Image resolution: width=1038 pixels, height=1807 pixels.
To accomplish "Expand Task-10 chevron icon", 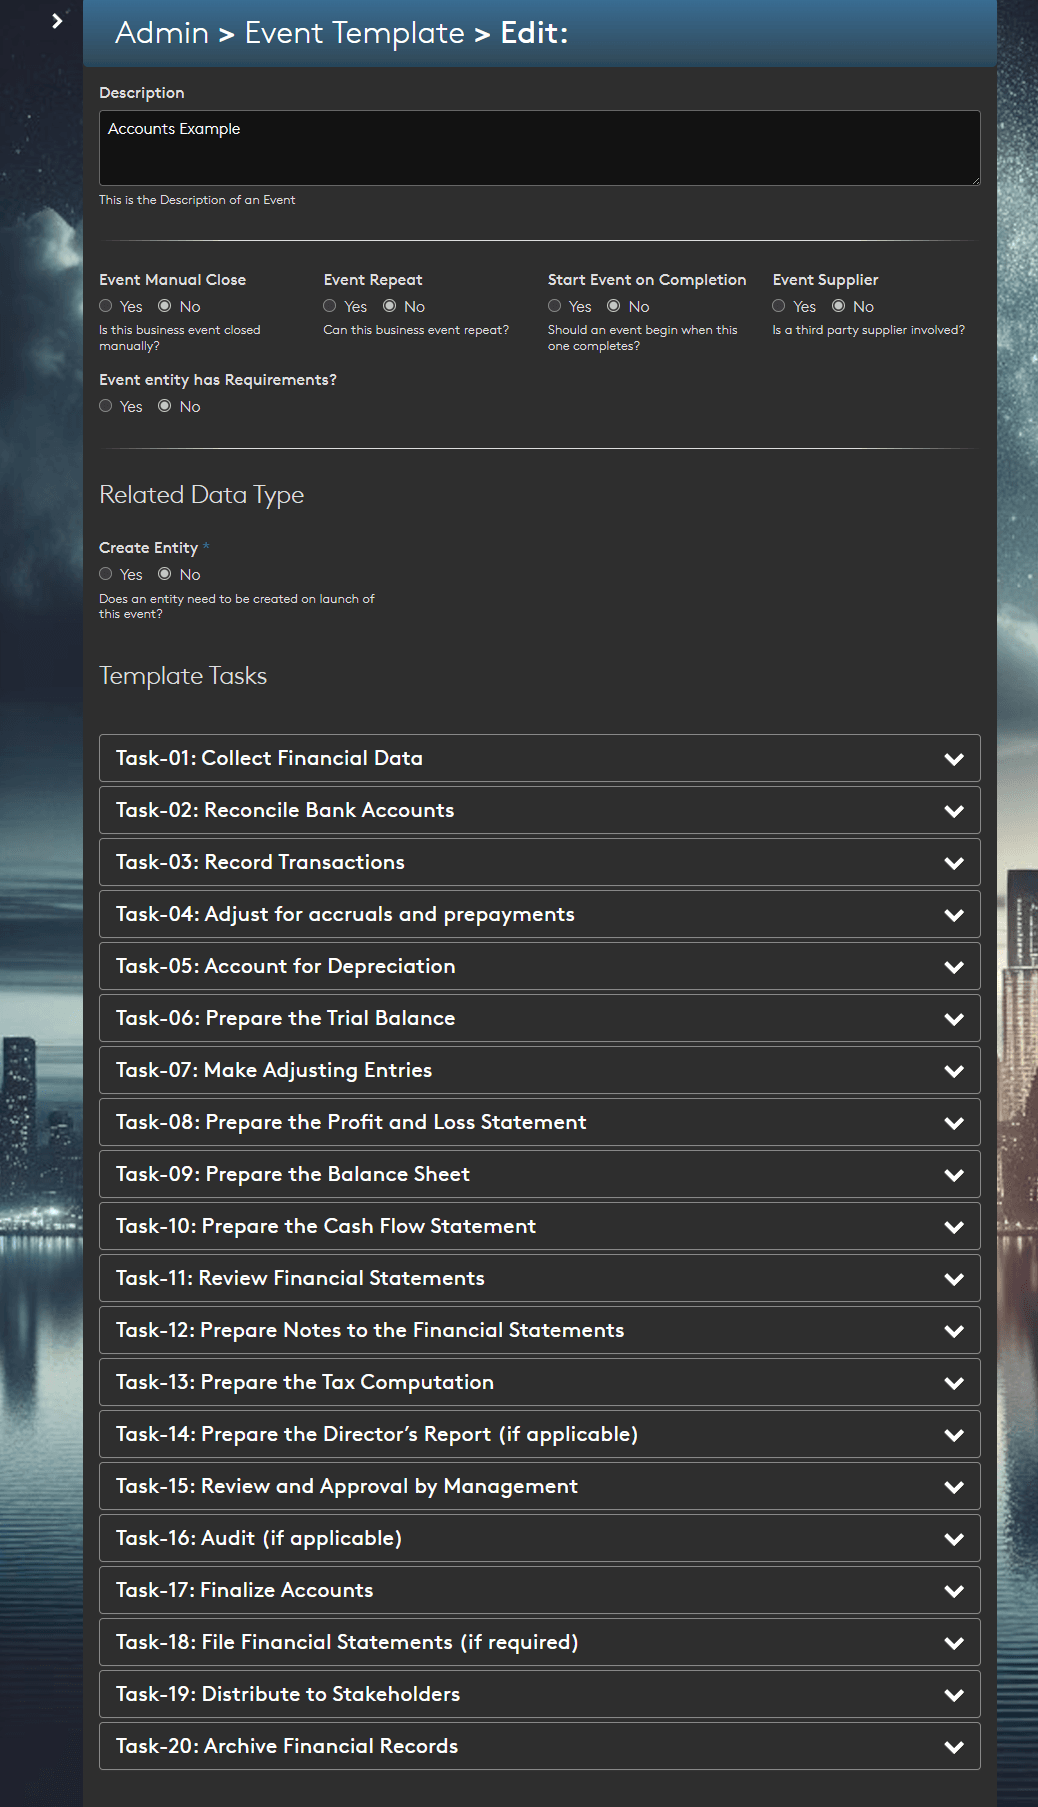I will click(954, 1227).
